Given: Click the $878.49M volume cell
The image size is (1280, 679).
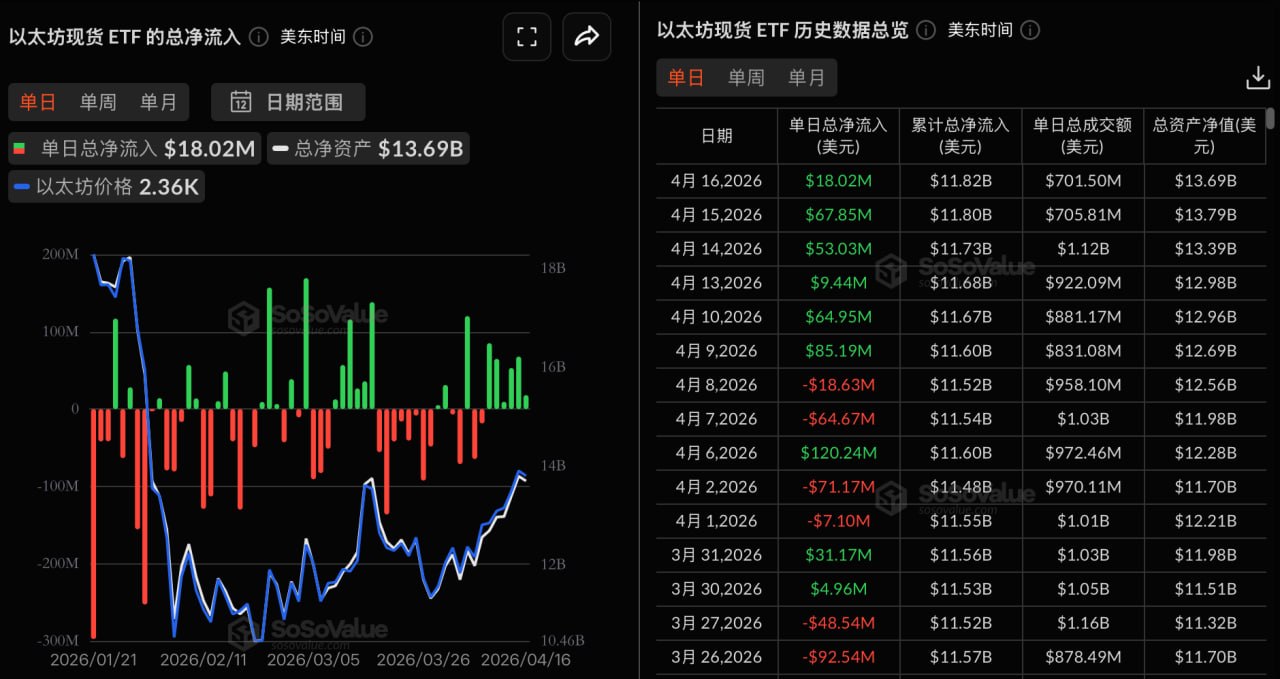Looking at the screenshot, I should (x=1082, y=657).
